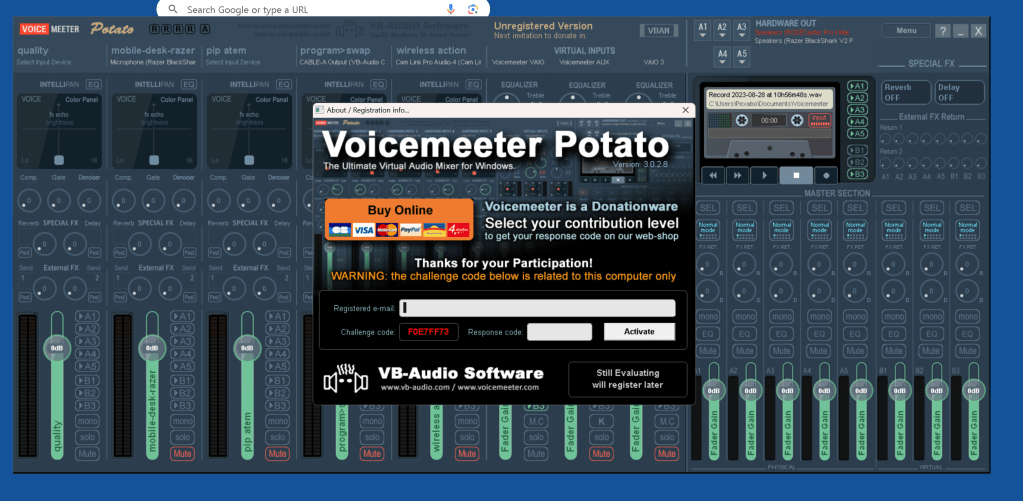Click the Denoiser knob on the quality strip
Screen dimensions: 1023x501
(89, 200)
